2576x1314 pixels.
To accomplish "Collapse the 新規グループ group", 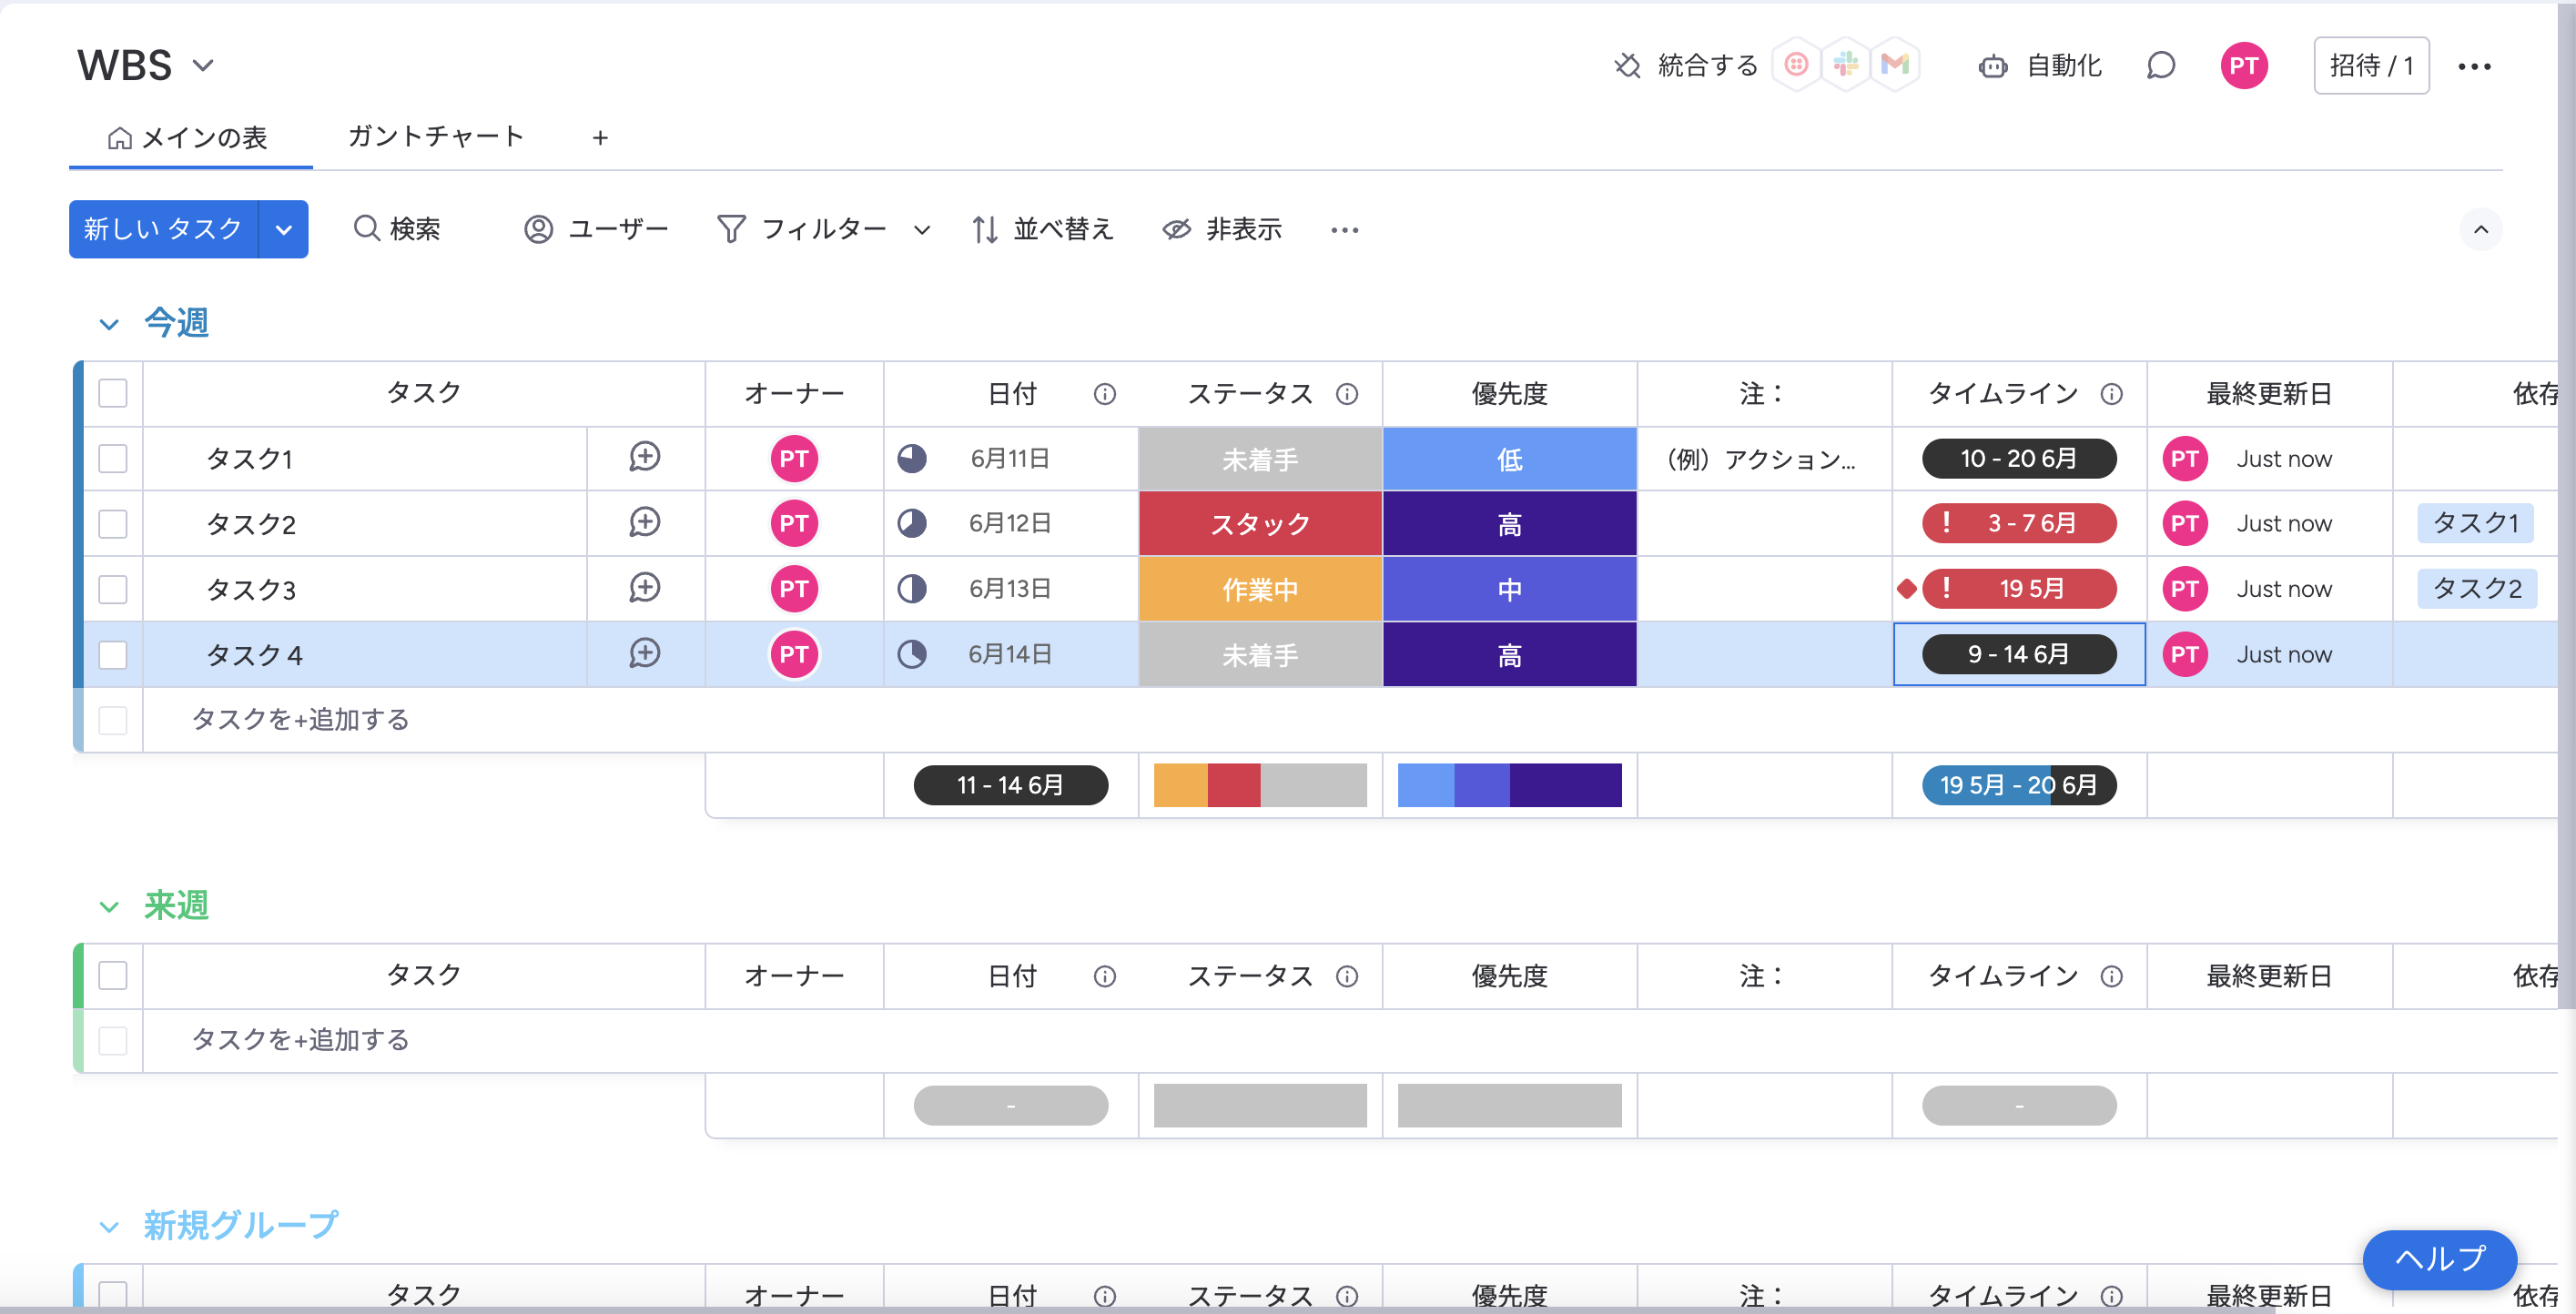I will 109,1226.
